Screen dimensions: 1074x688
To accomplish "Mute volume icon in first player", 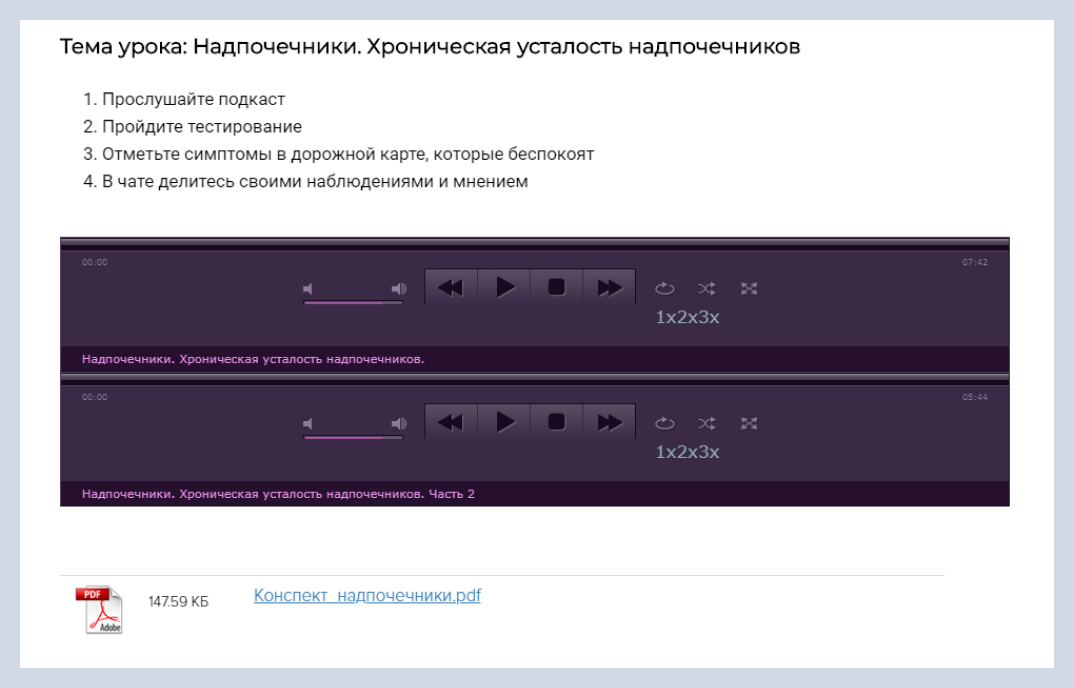I will tap(308, 288).
